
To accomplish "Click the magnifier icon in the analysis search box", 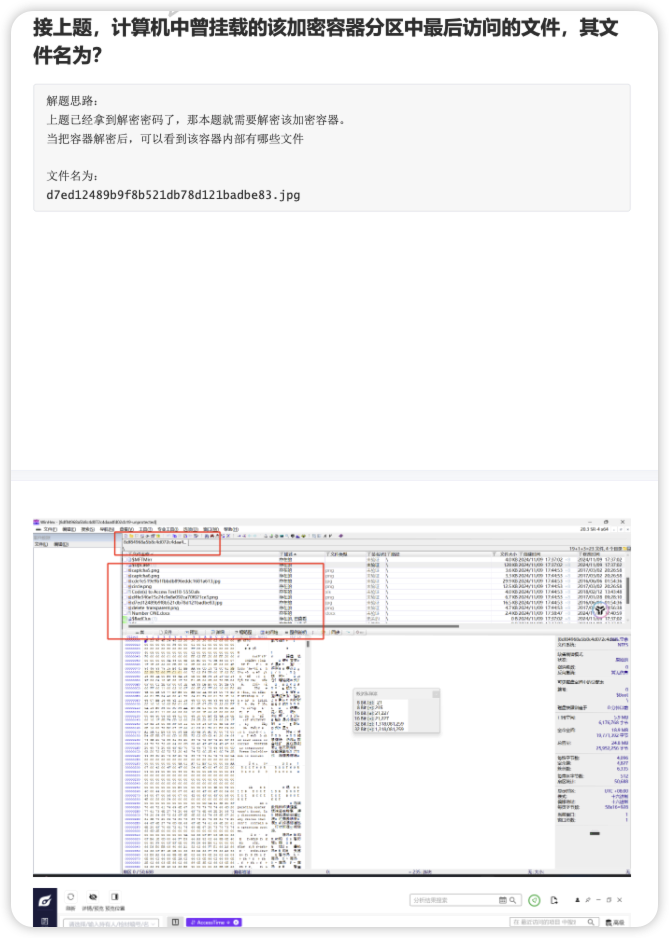I will point(513,900).
